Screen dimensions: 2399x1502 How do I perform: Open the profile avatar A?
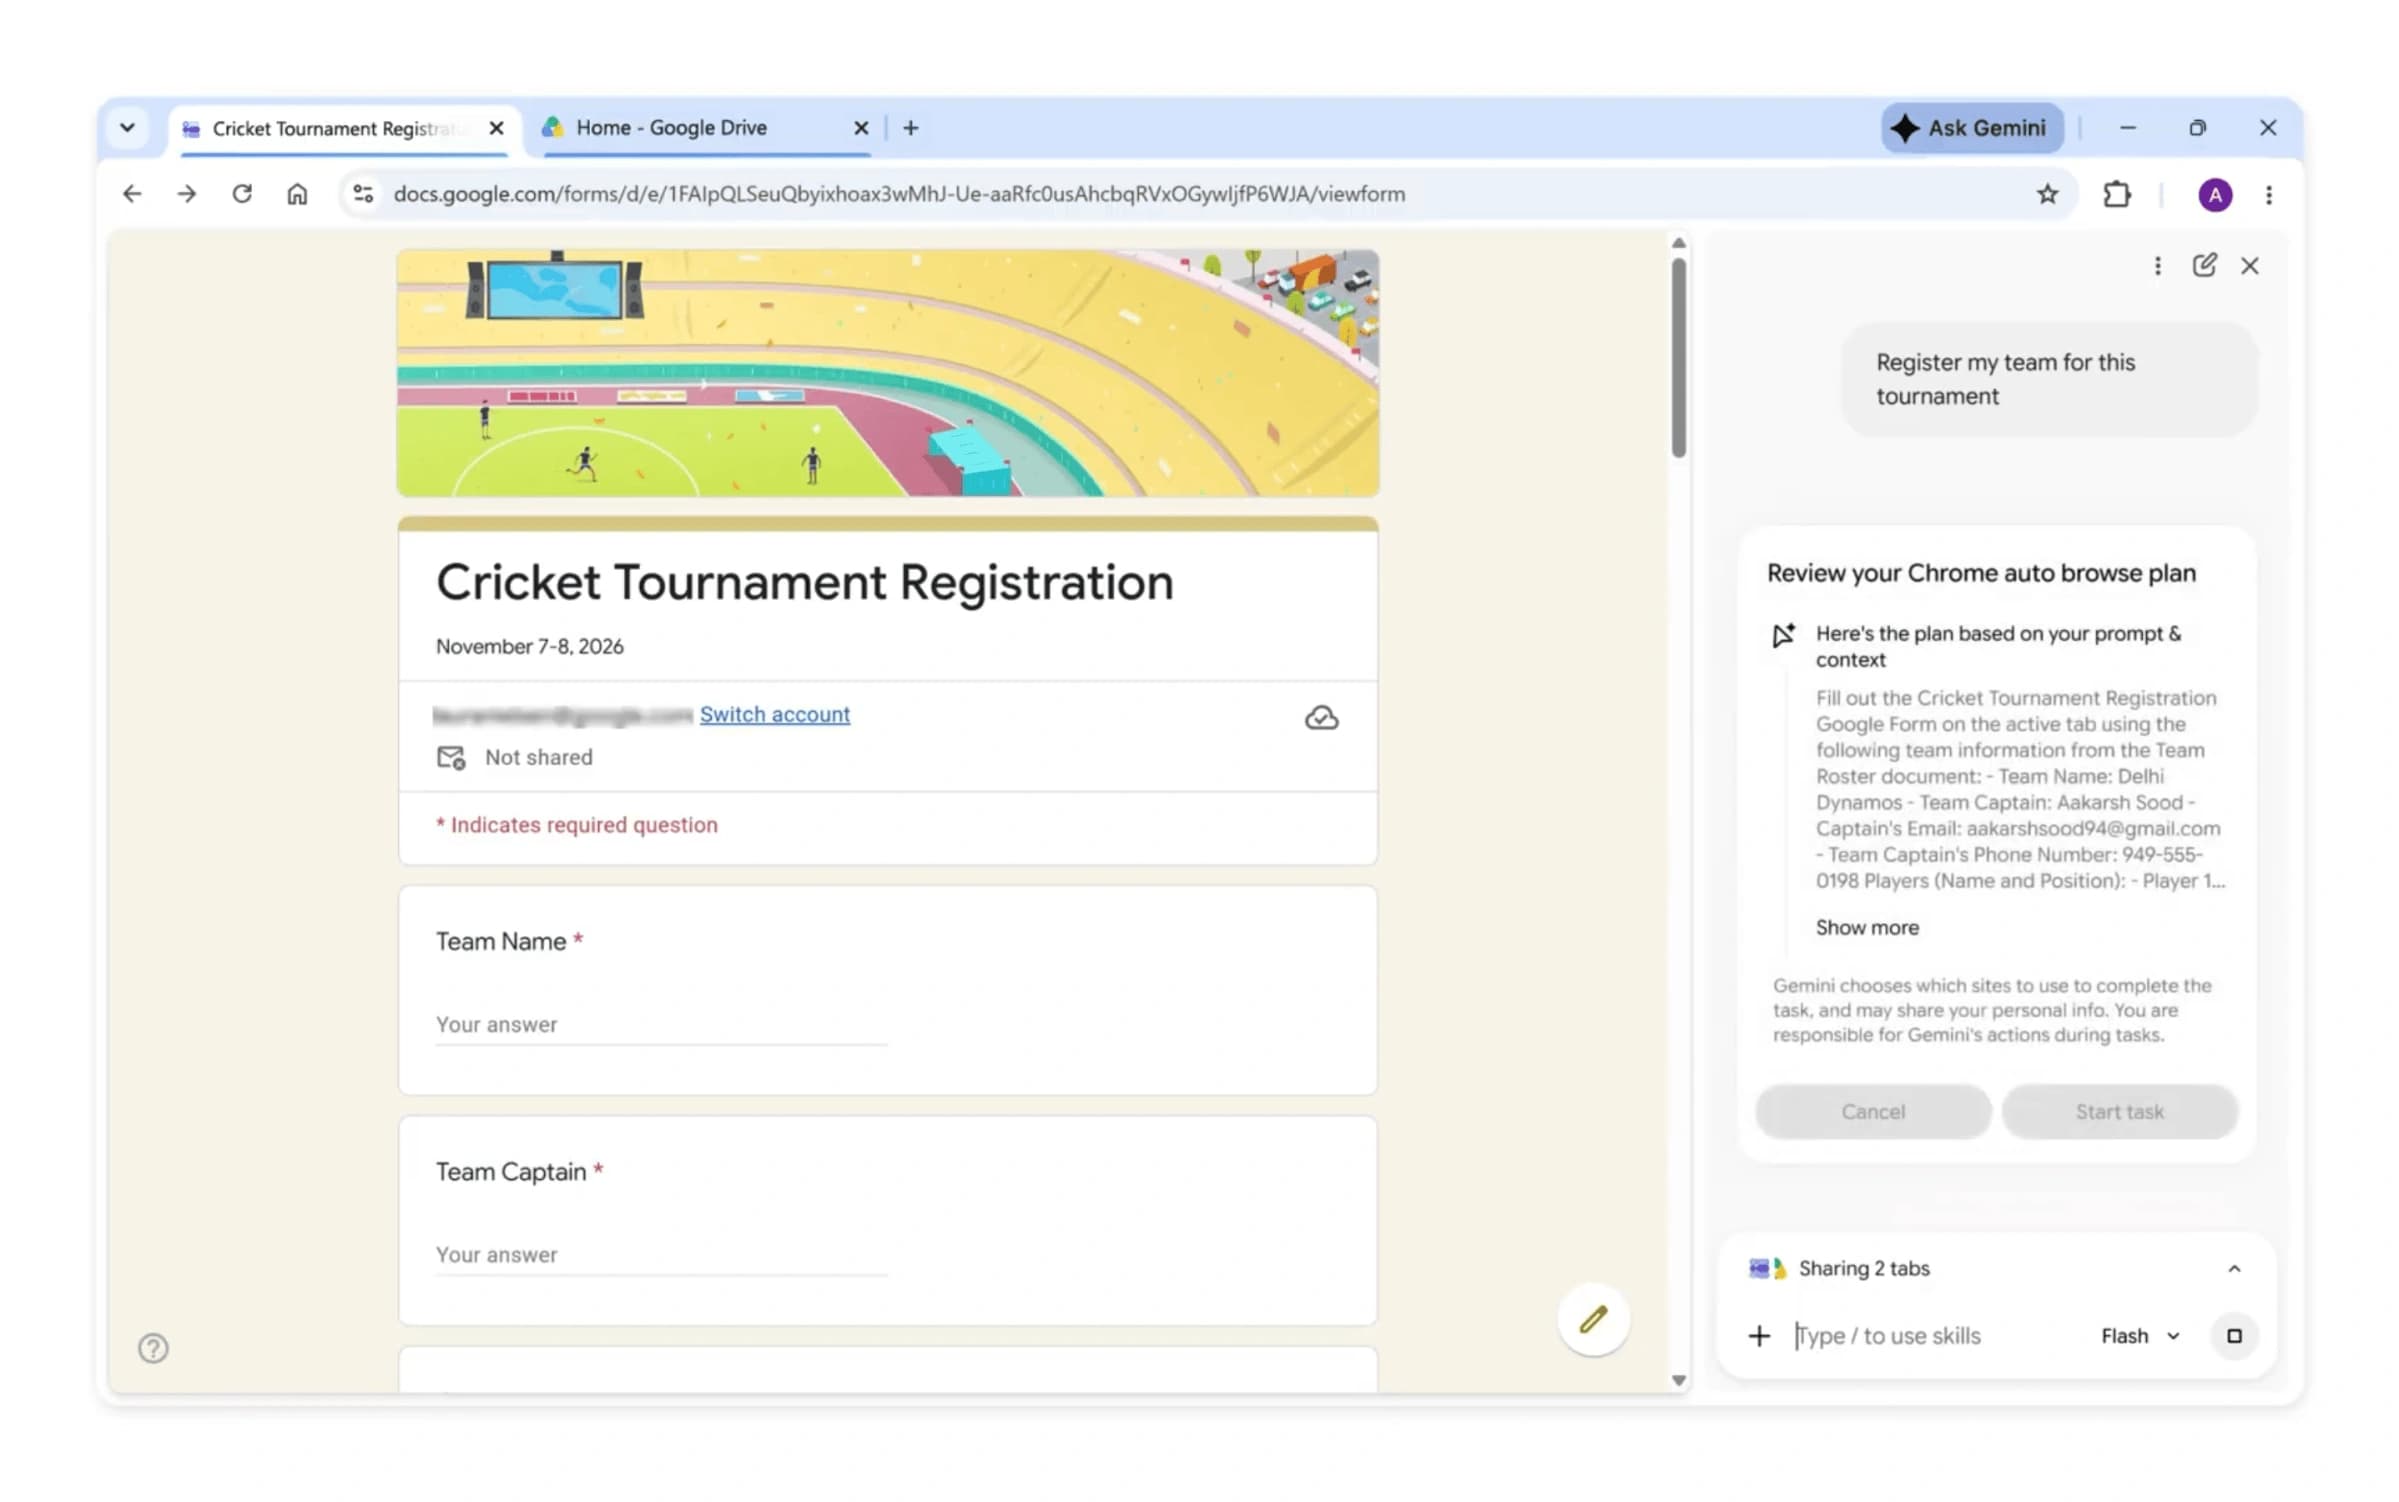click(2215, 195)
